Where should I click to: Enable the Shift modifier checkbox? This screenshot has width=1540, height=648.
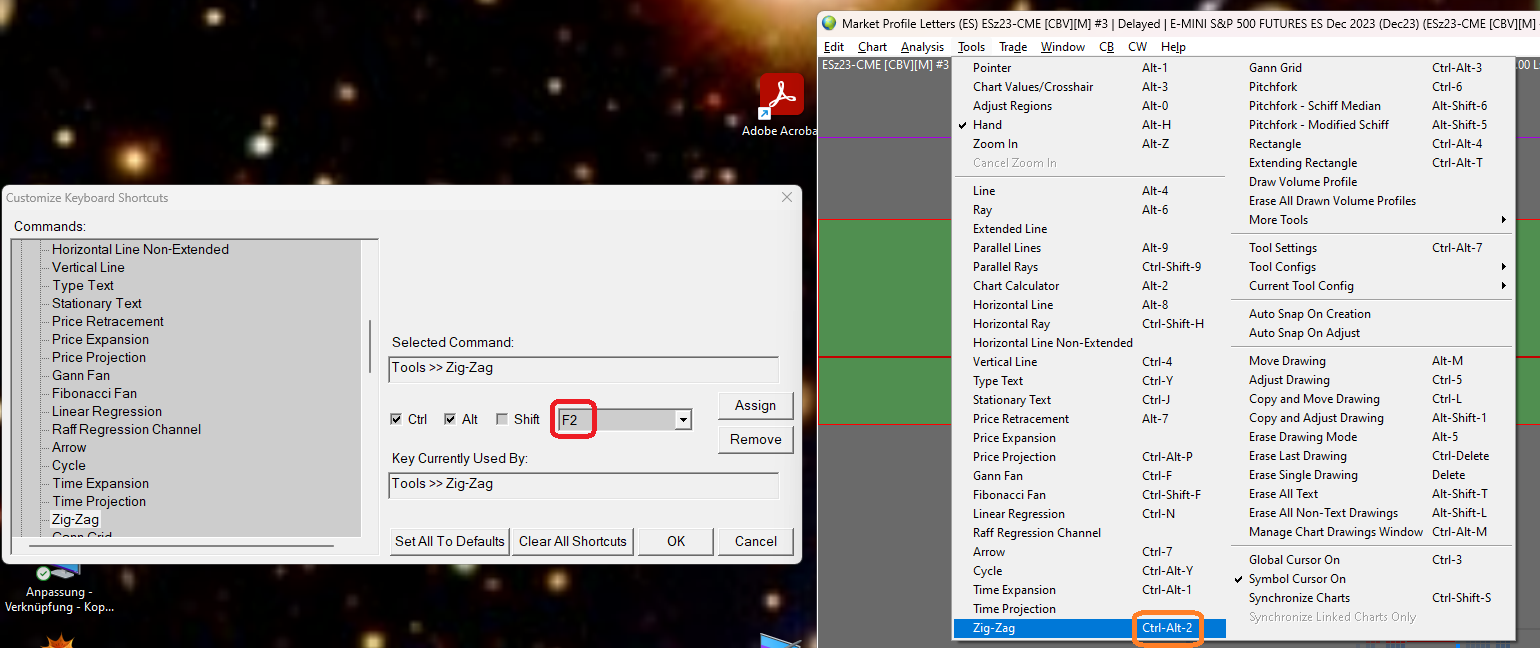click(502, 419)
